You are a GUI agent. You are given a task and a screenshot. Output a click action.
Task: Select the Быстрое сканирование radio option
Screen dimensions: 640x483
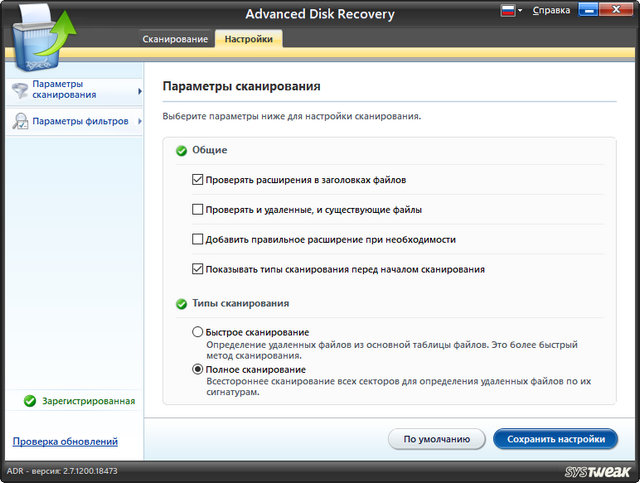(x=197, y=332)
